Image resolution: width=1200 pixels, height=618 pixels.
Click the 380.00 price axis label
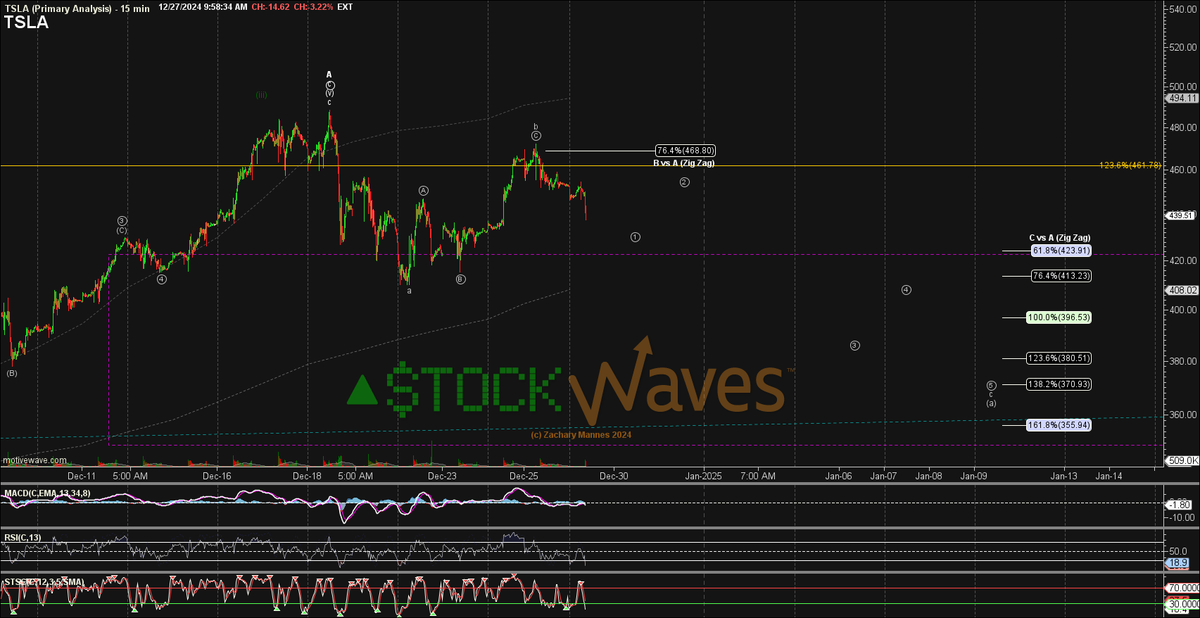[x=1182, y=361]
